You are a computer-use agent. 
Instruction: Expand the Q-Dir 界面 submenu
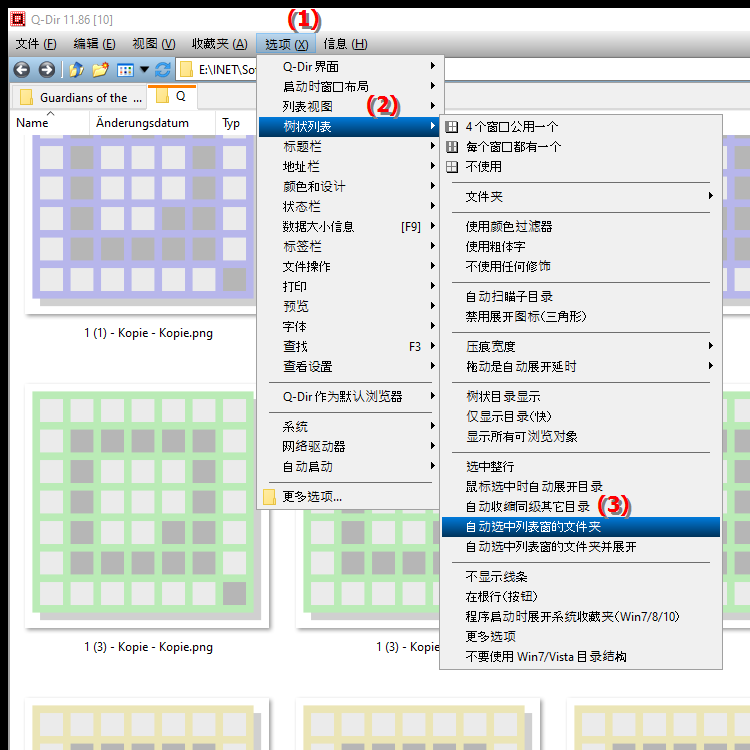(350, 66)
